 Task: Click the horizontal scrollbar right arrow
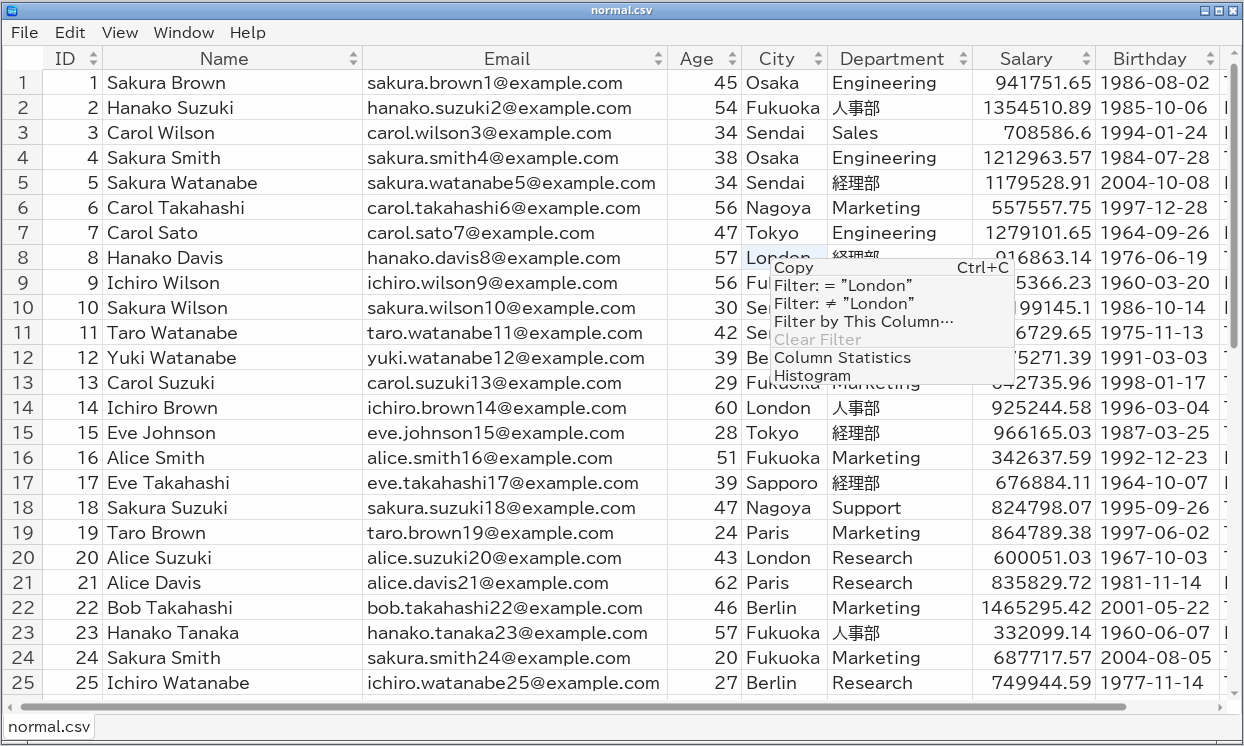click(x=1221, y=707)
